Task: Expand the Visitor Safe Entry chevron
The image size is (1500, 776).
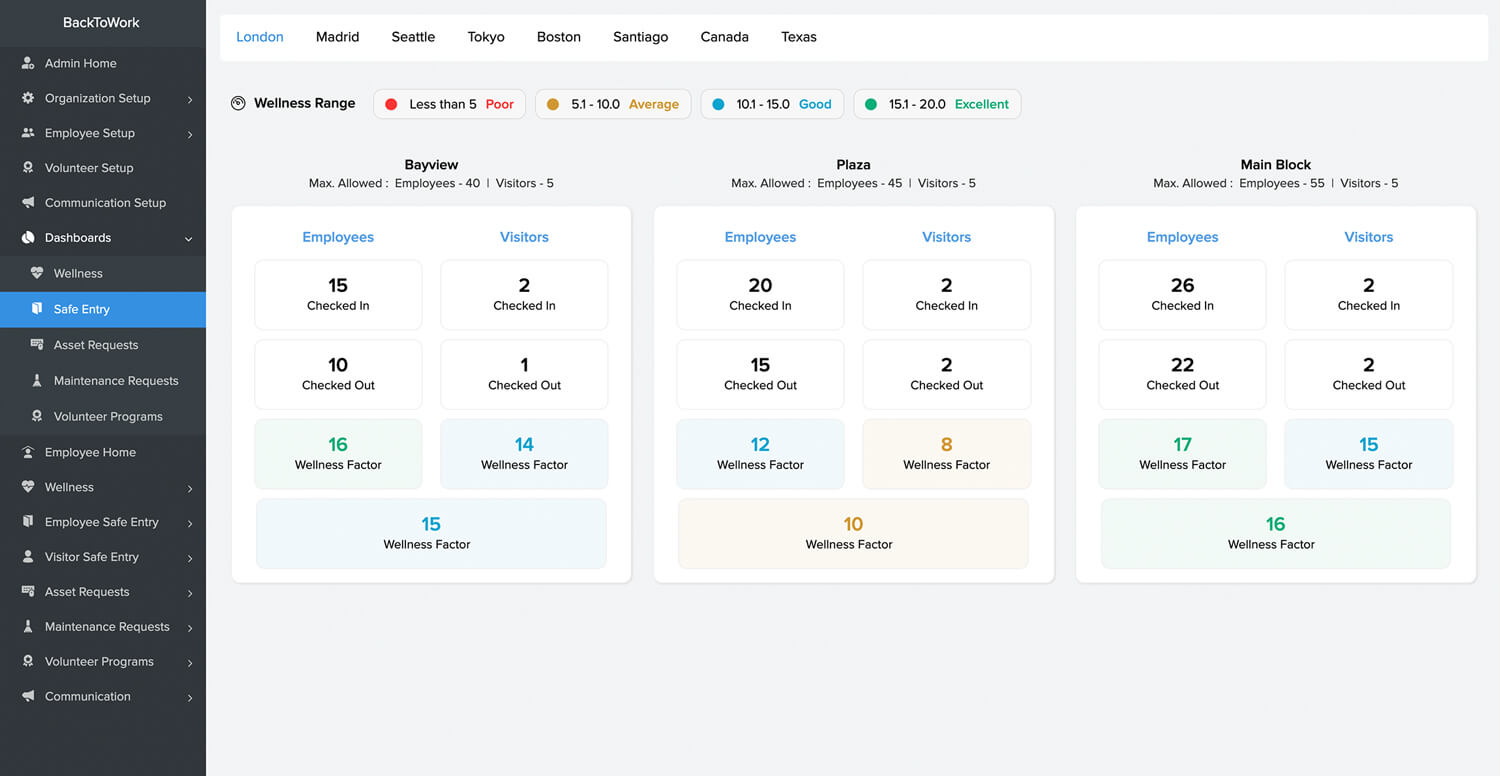Action: point(189,558)
